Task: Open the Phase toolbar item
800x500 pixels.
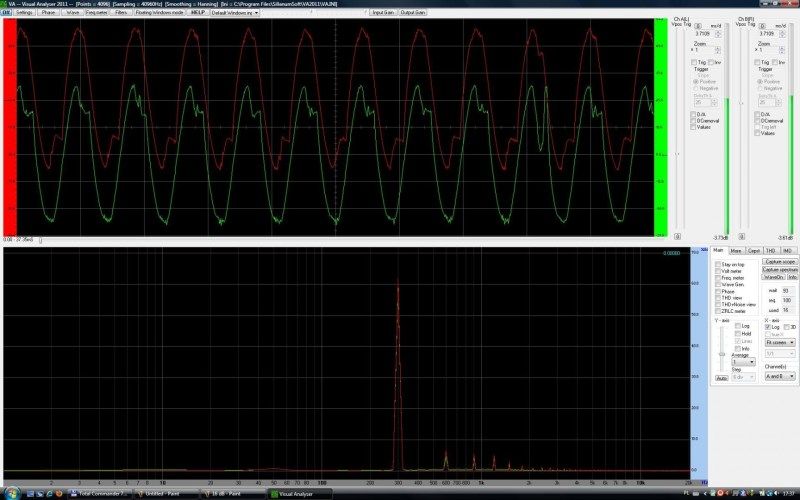Action: point(48,12)
